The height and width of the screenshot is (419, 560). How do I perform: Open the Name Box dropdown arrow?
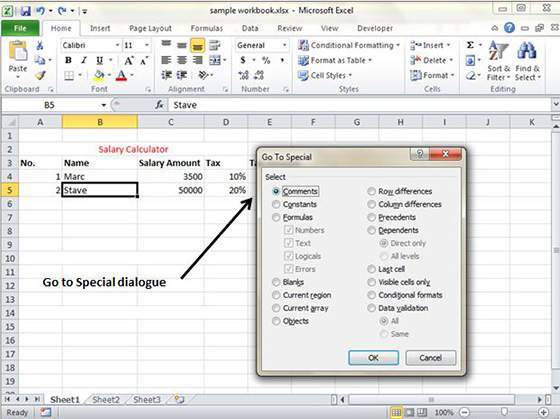click(104, 105)
